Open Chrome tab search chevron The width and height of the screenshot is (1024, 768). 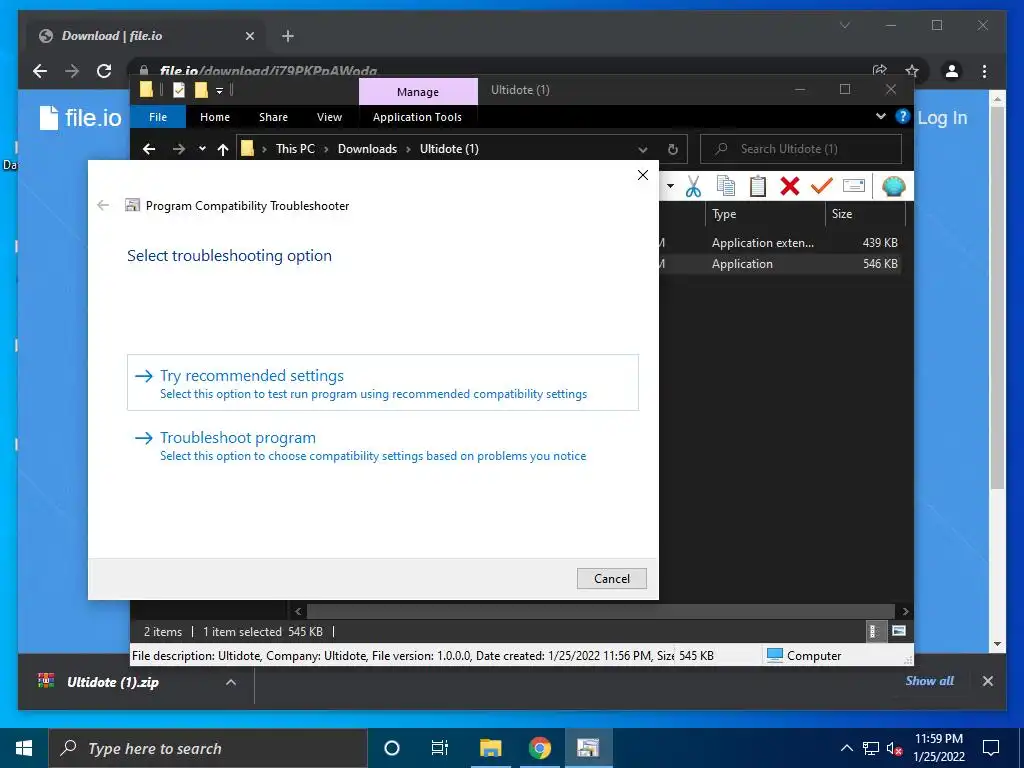[x=844, y=25]
